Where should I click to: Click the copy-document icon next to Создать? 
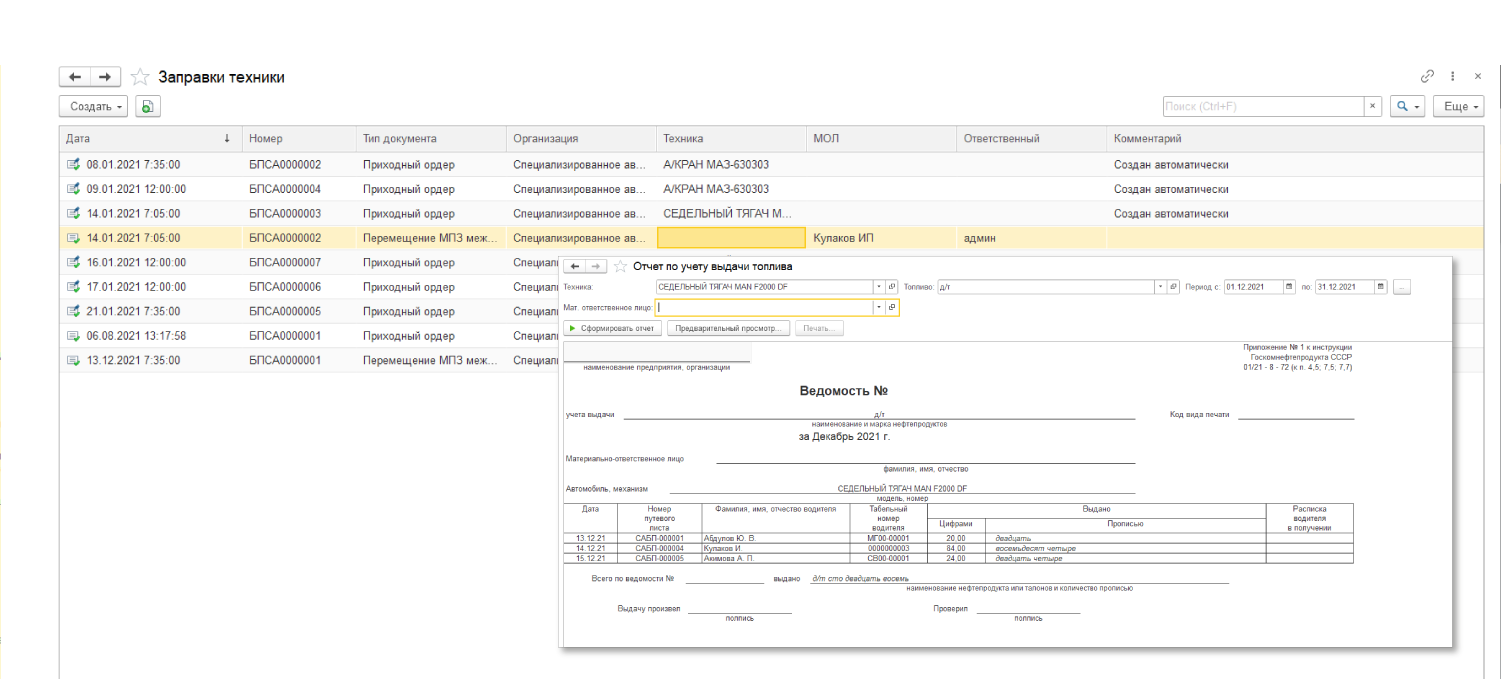tap(148, 106)
